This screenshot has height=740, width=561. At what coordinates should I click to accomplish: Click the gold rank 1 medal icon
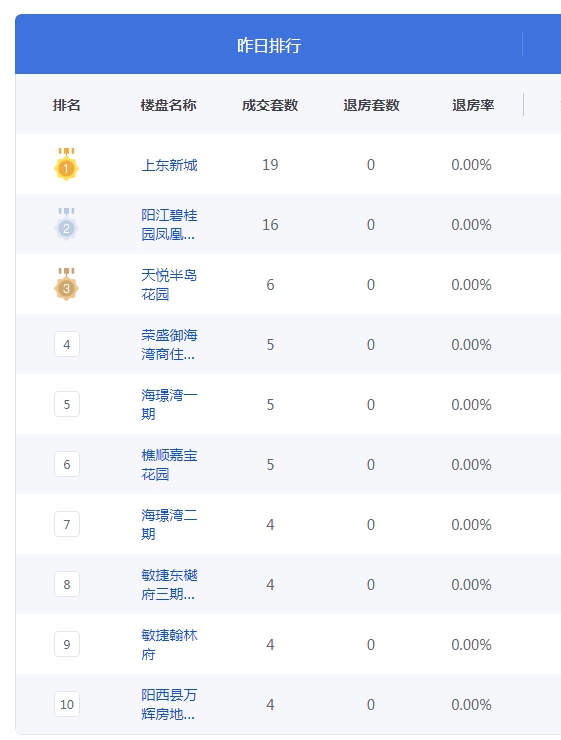67,164
